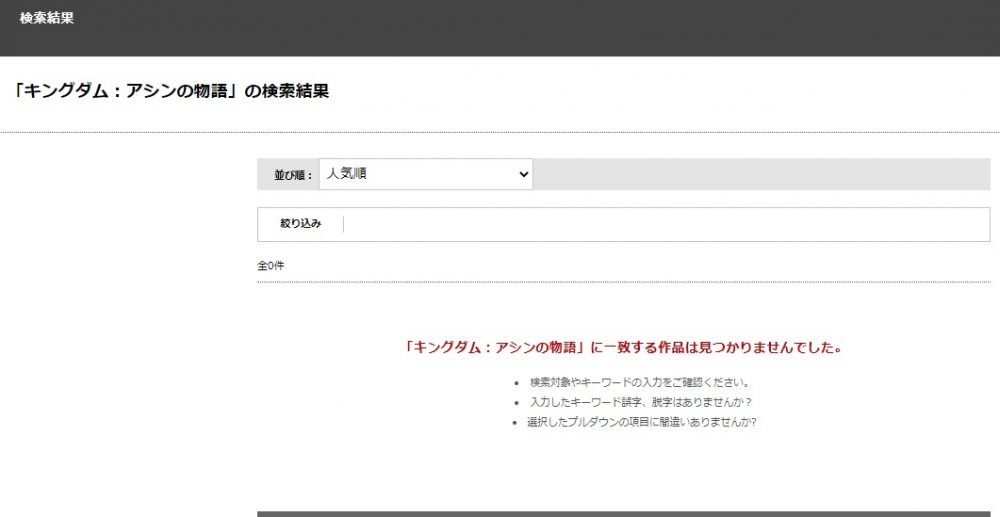The image size is (1000, 517).
Task: Click the 入力したキーワード誤字、脱字はありませんか hint
Action: (640, 403)
